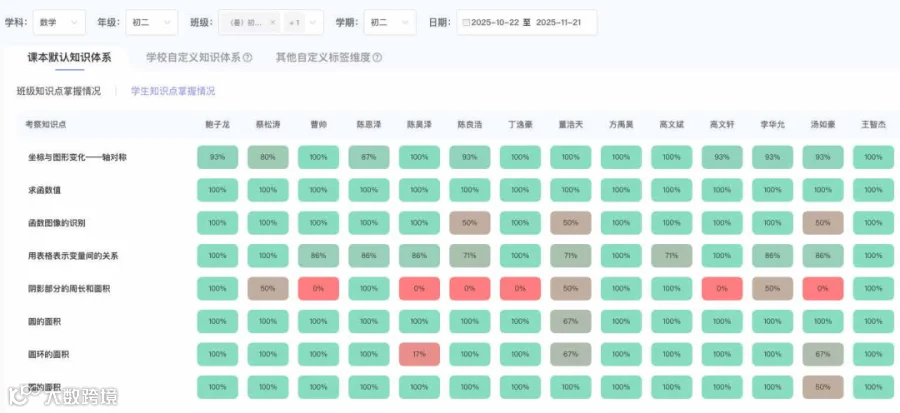Image resolution: width=900 pixels, height=413 pixels.
Task: Click 陈昊泽's red 17% cell for 圆环的面积
Action: click(x=419, y=354)
